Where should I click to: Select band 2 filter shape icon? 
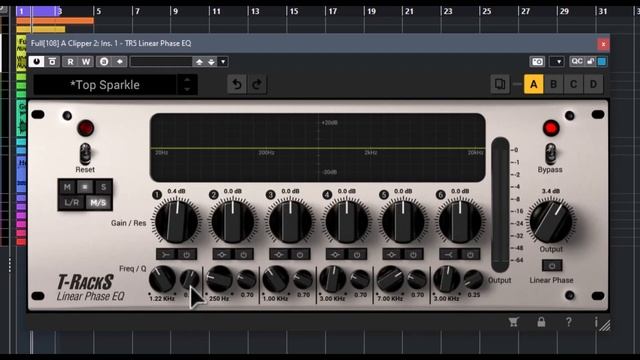222,255
